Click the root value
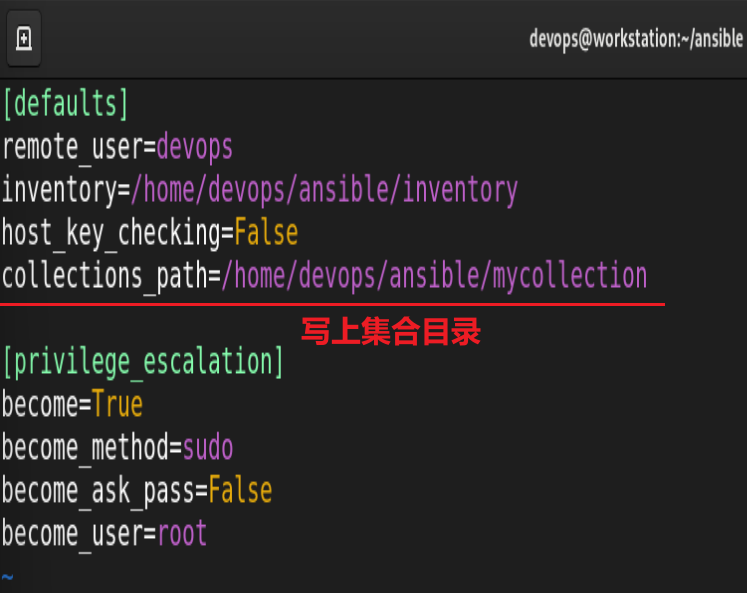This screenshot has width=747, height=593. click(182, 534)
